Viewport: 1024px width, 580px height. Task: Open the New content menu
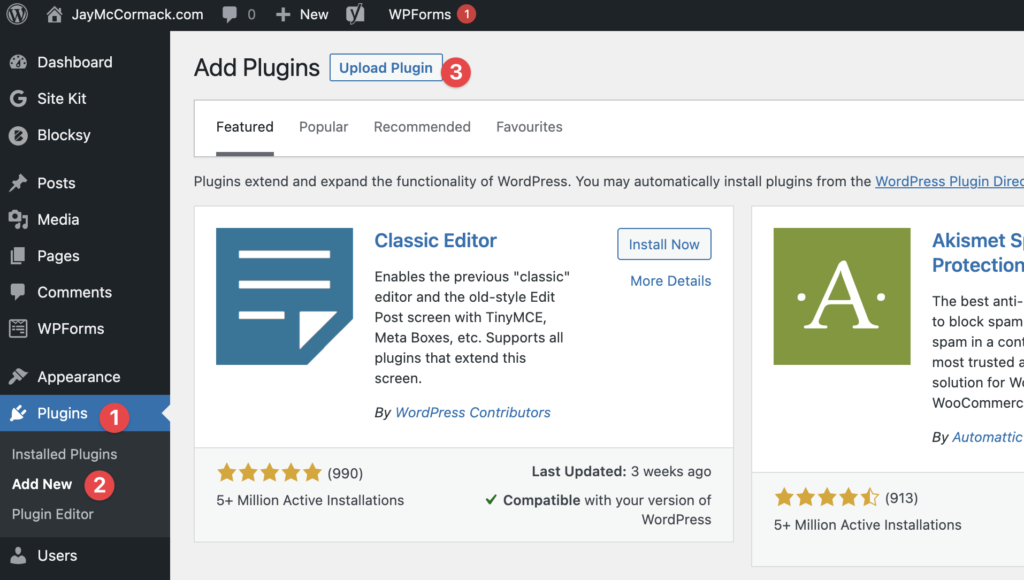[x=314, y=14]
